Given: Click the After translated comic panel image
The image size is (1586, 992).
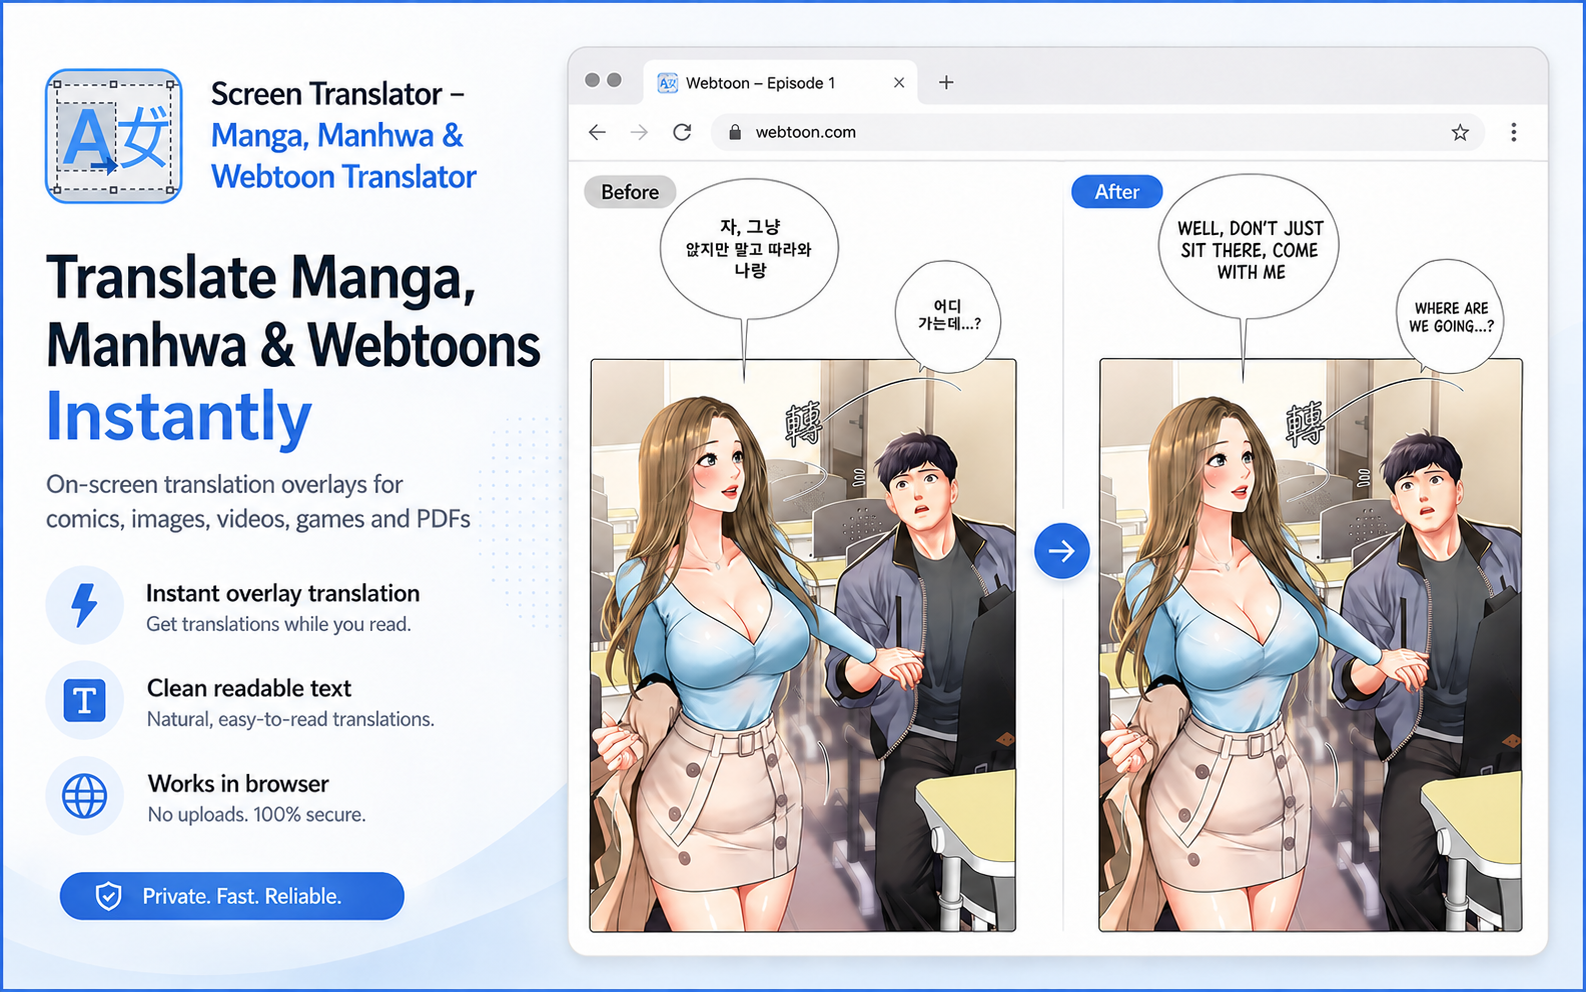Looking at the screenshot, I should (1311, 645).
